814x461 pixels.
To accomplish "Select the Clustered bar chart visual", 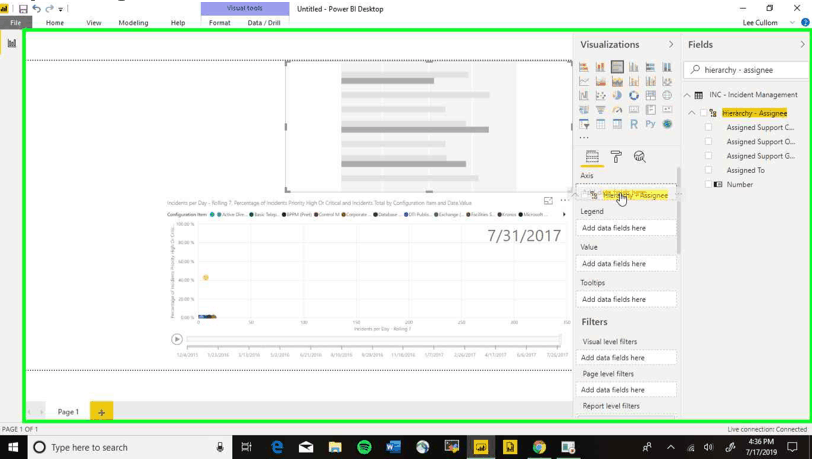I will pyautogui.click(x=617, y=66).
